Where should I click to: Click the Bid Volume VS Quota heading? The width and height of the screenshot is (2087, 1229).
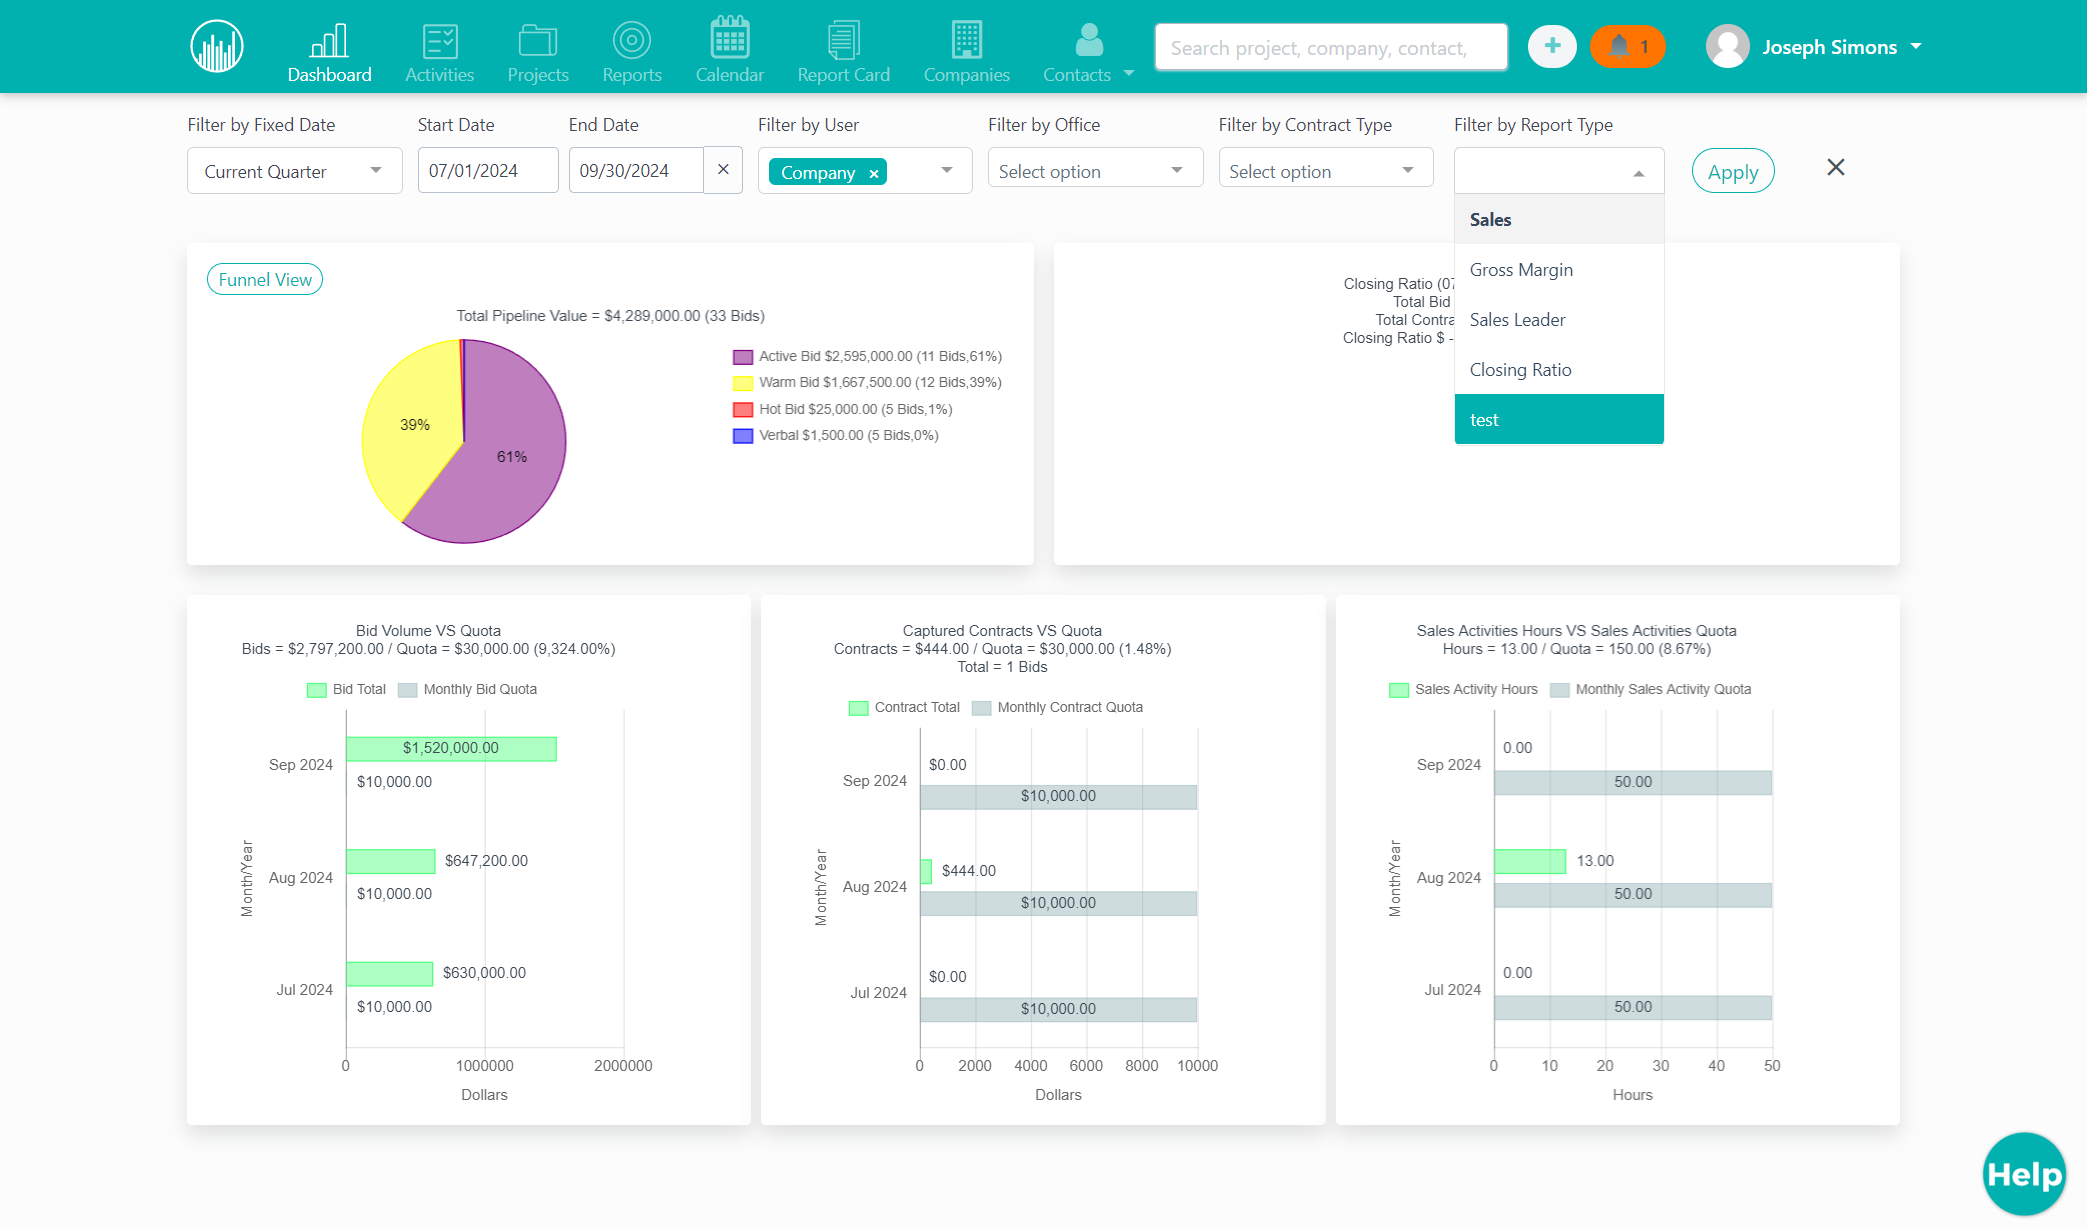(x=428, y=631)
